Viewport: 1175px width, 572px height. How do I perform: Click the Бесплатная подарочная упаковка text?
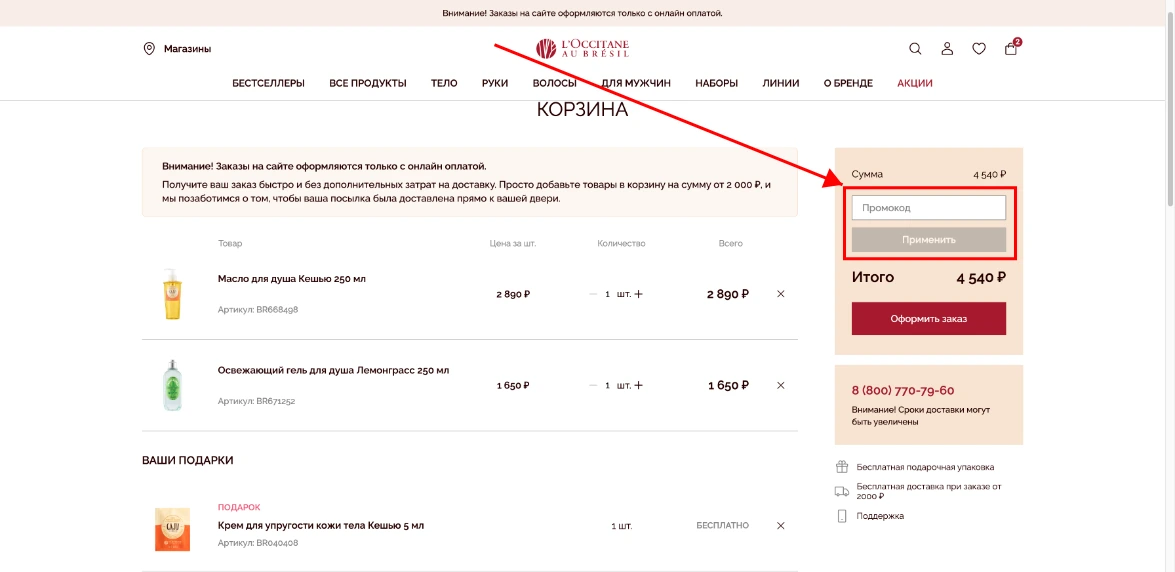(925, 467)
